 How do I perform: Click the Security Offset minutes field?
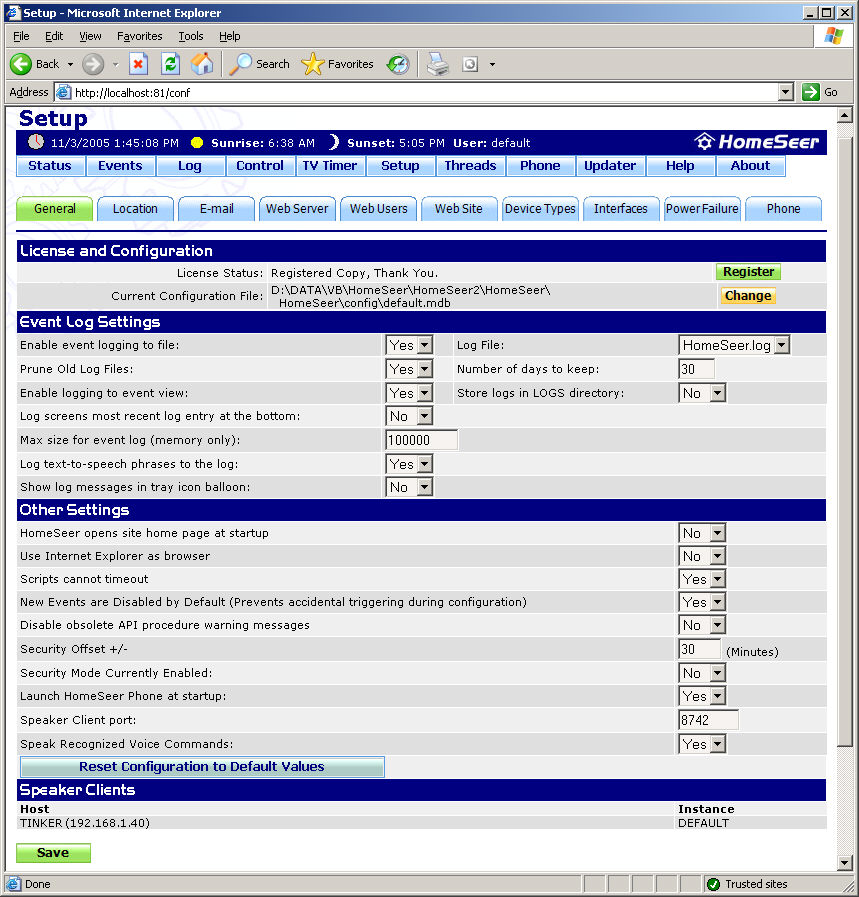click(699, 649)
